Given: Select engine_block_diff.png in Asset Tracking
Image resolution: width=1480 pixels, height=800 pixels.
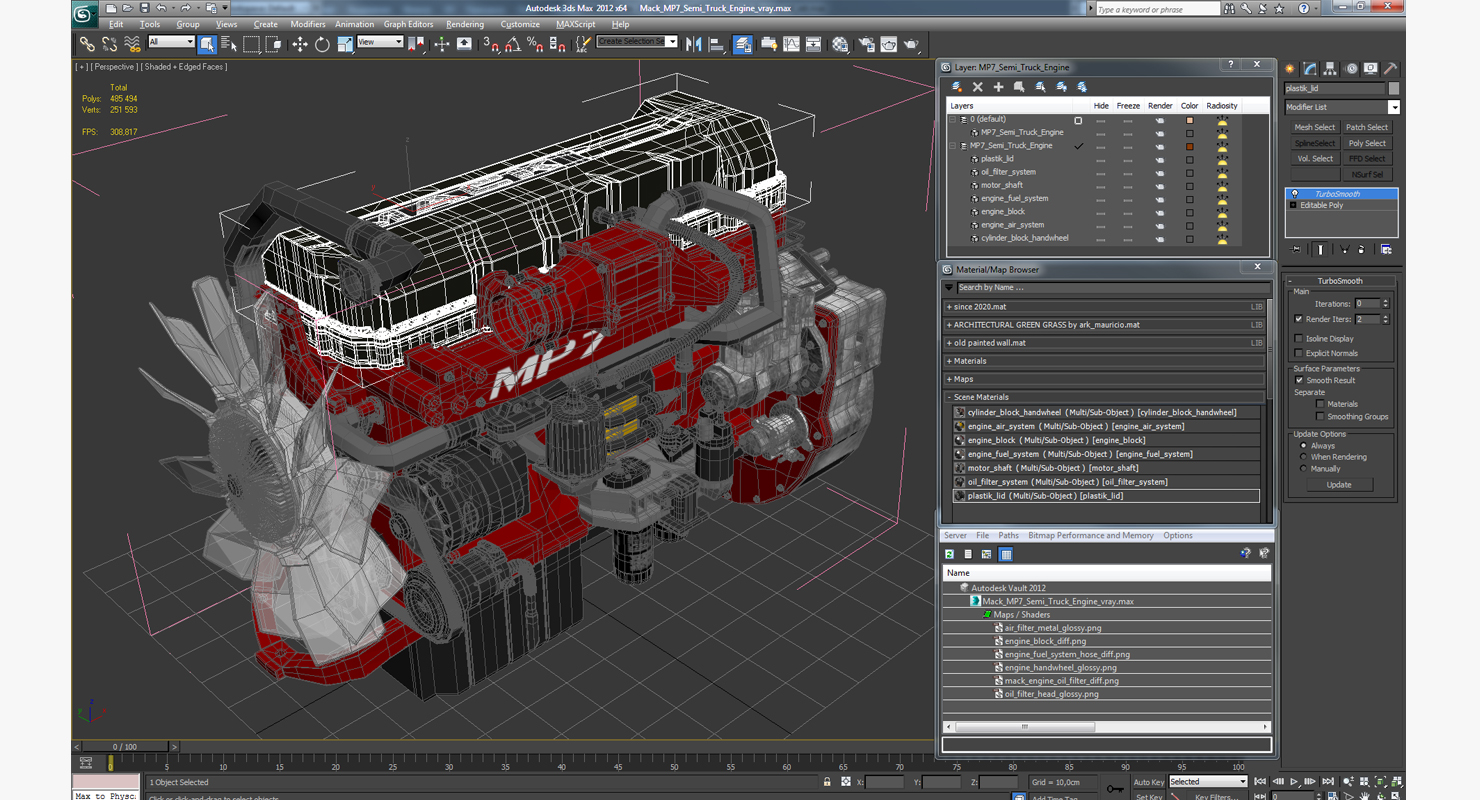Looking at the screenshot, I should [x=1045, y=641].
